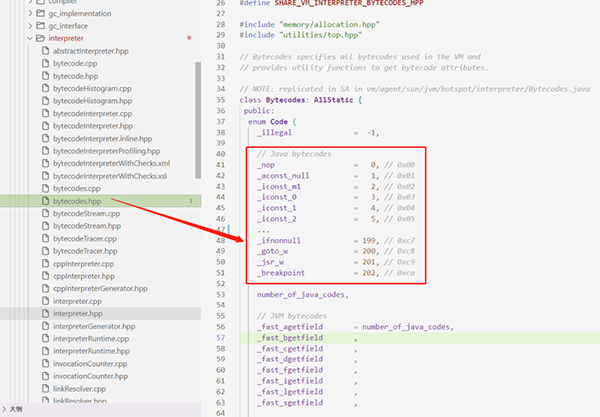Screen dimensions: 600x417
Task: Click line number 57 in gutter
Action: pos(221,337)
